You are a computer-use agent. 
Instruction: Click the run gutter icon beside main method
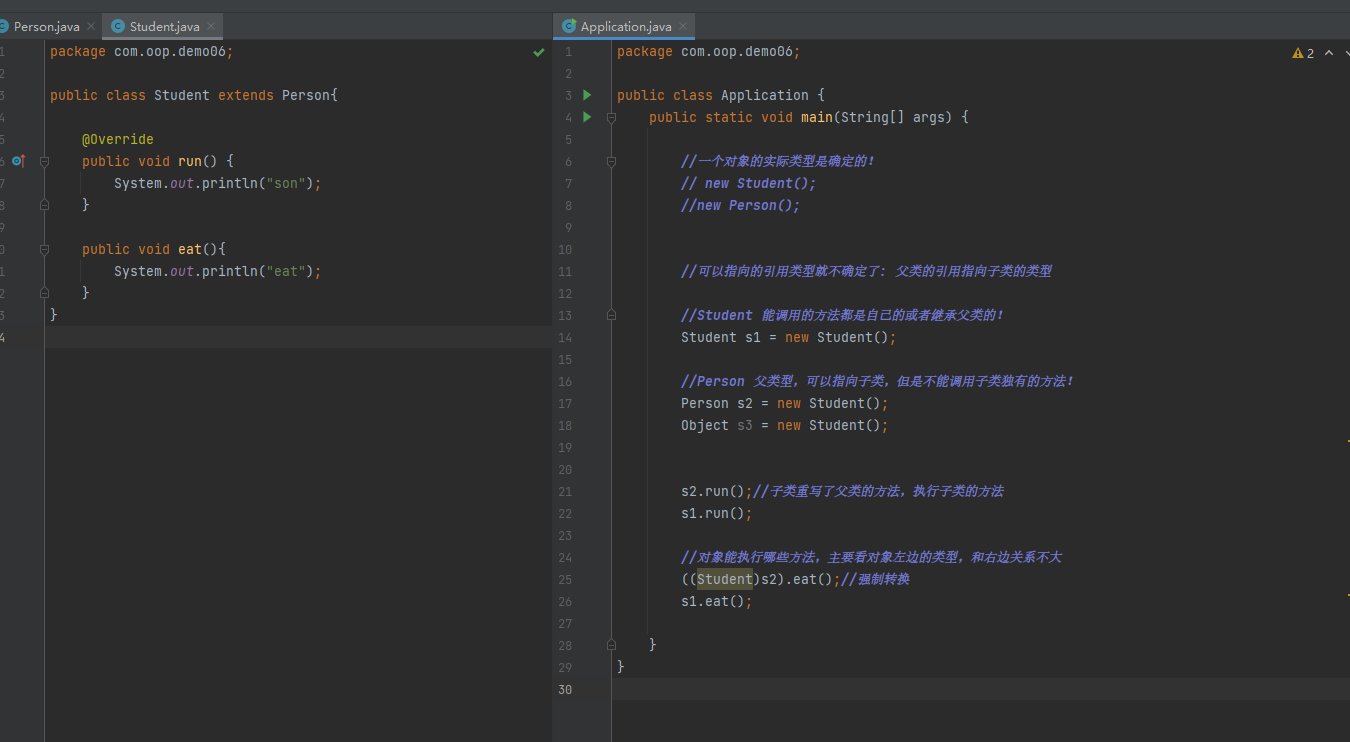coord(587,117)
